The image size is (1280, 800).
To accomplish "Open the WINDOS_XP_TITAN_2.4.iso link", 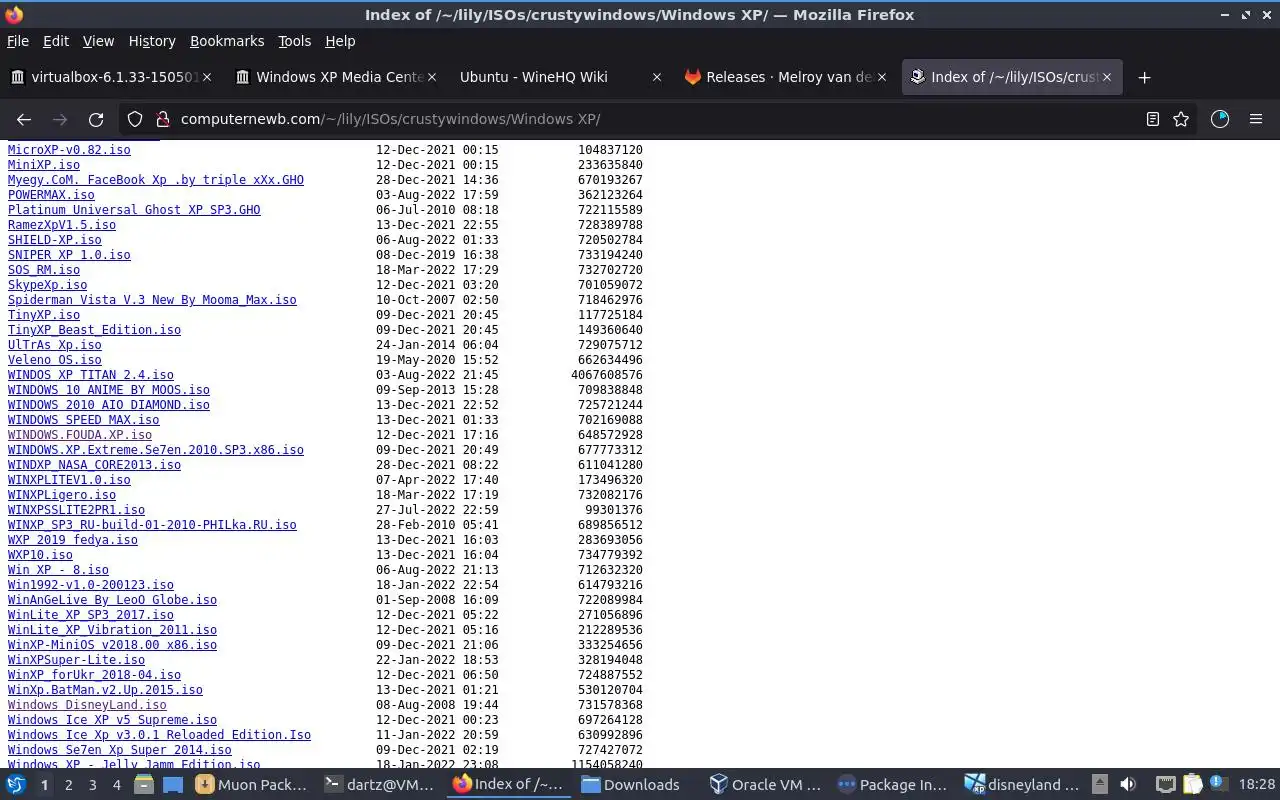I will coord(91,375).
